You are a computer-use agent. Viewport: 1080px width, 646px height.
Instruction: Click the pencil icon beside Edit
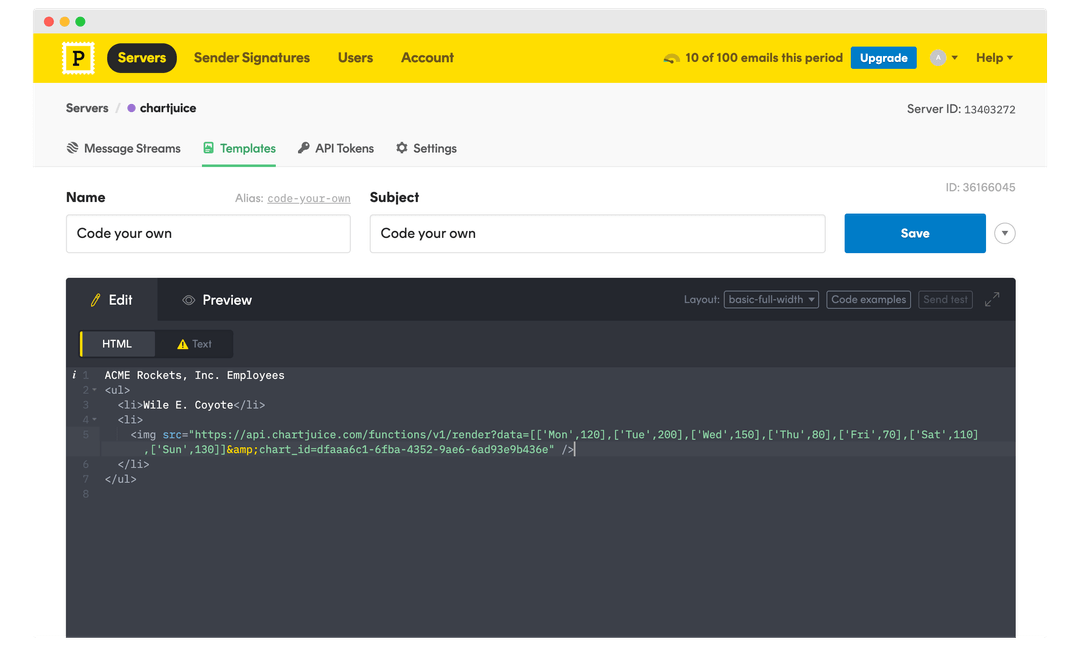tap(95, 300)
